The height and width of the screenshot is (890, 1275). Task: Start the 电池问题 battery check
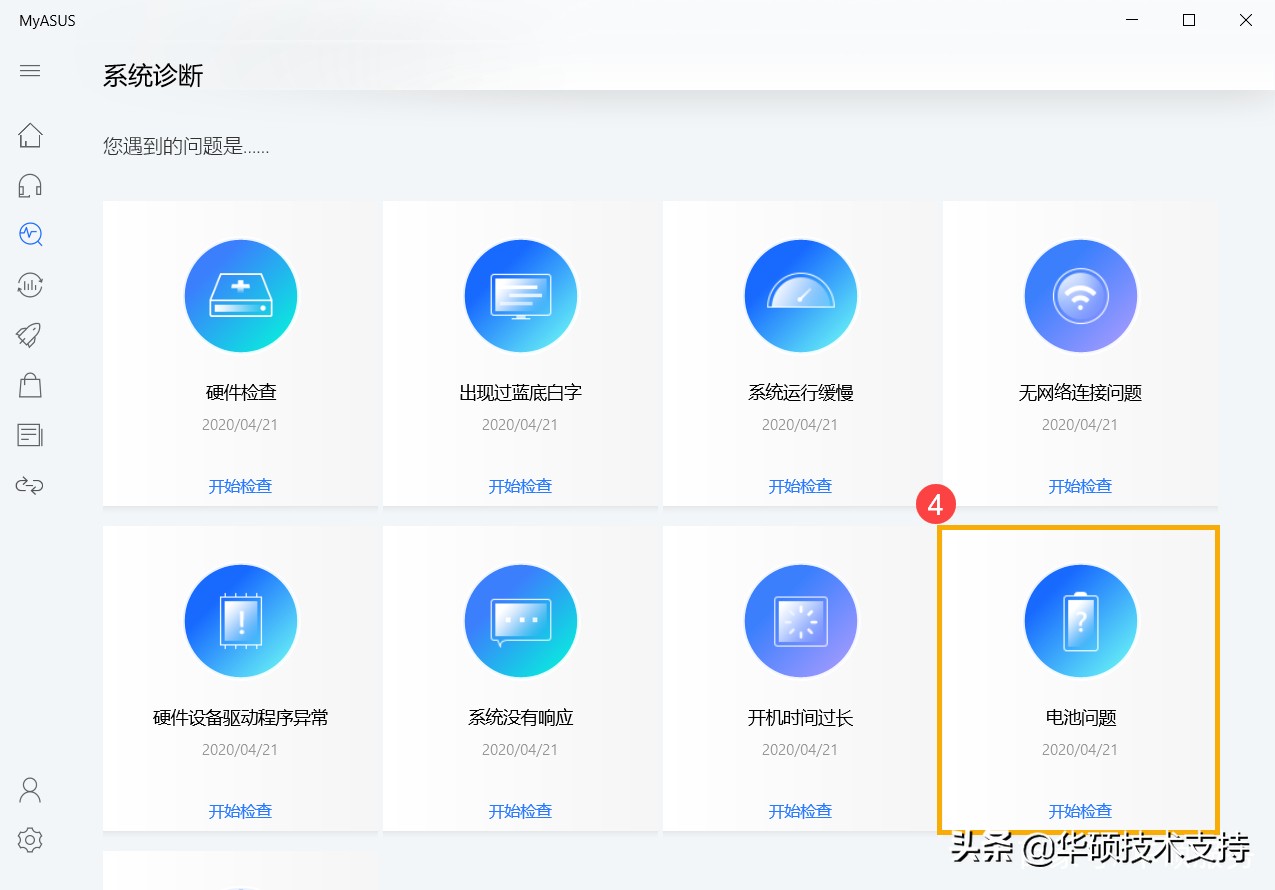coord(1080,811)
